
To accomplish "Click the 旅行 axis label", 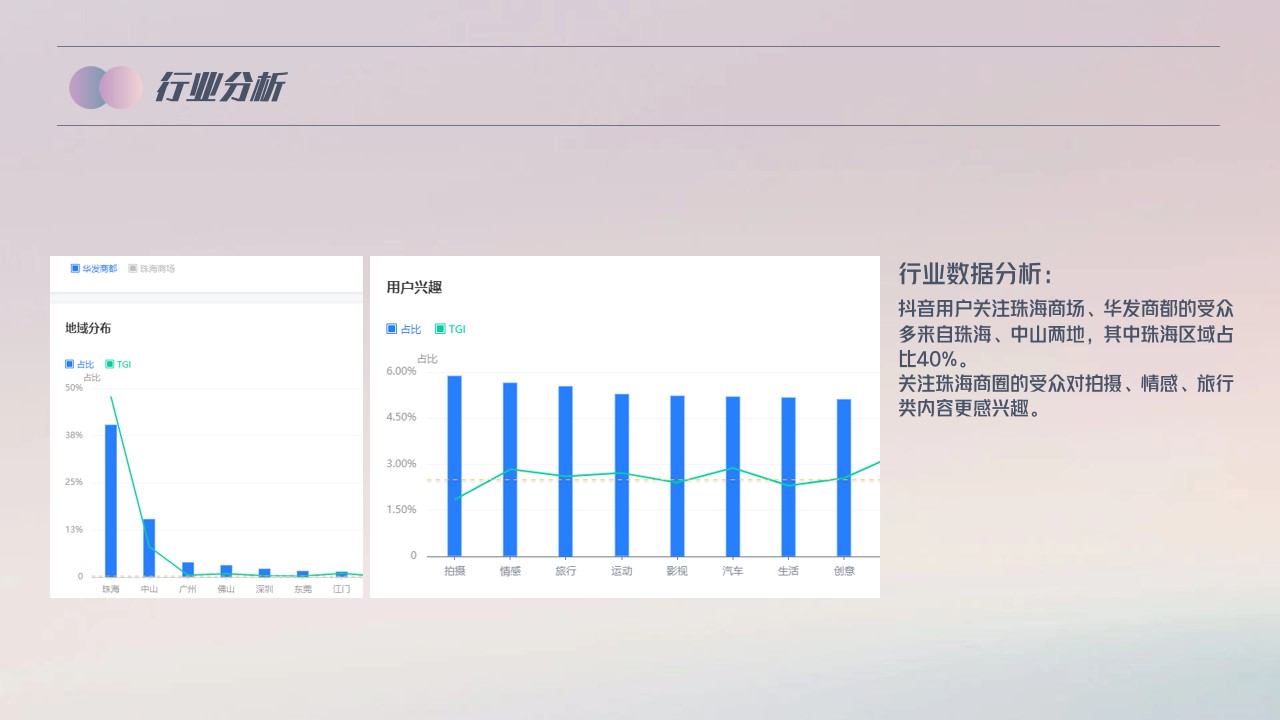I will tap(566, 571).
